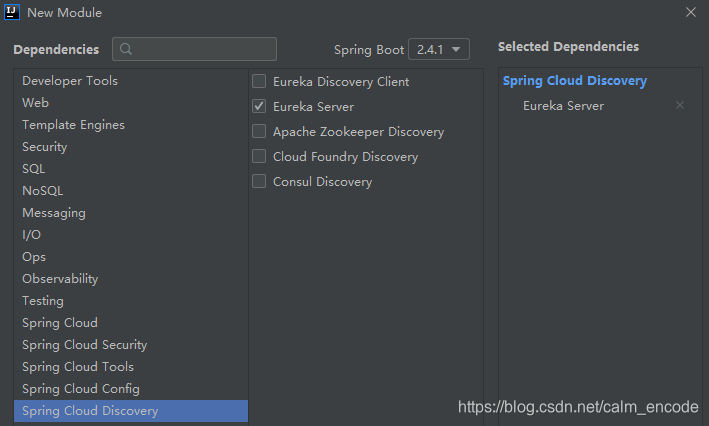The image size is (709, 426).
Task: Enable Consul Discovery checkbox
Action: (259, 181)
